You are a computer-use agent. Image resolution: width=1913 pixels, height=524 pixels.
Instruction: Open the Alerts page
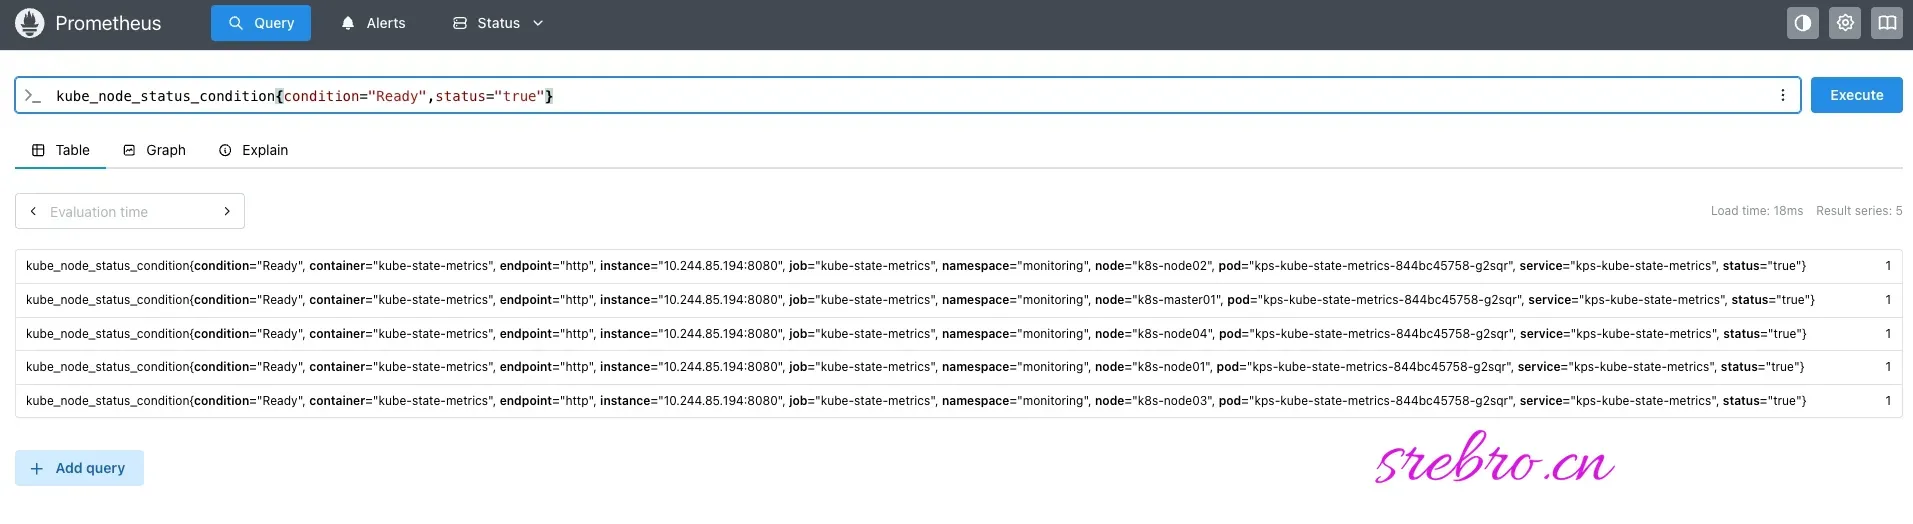point(373,23)
